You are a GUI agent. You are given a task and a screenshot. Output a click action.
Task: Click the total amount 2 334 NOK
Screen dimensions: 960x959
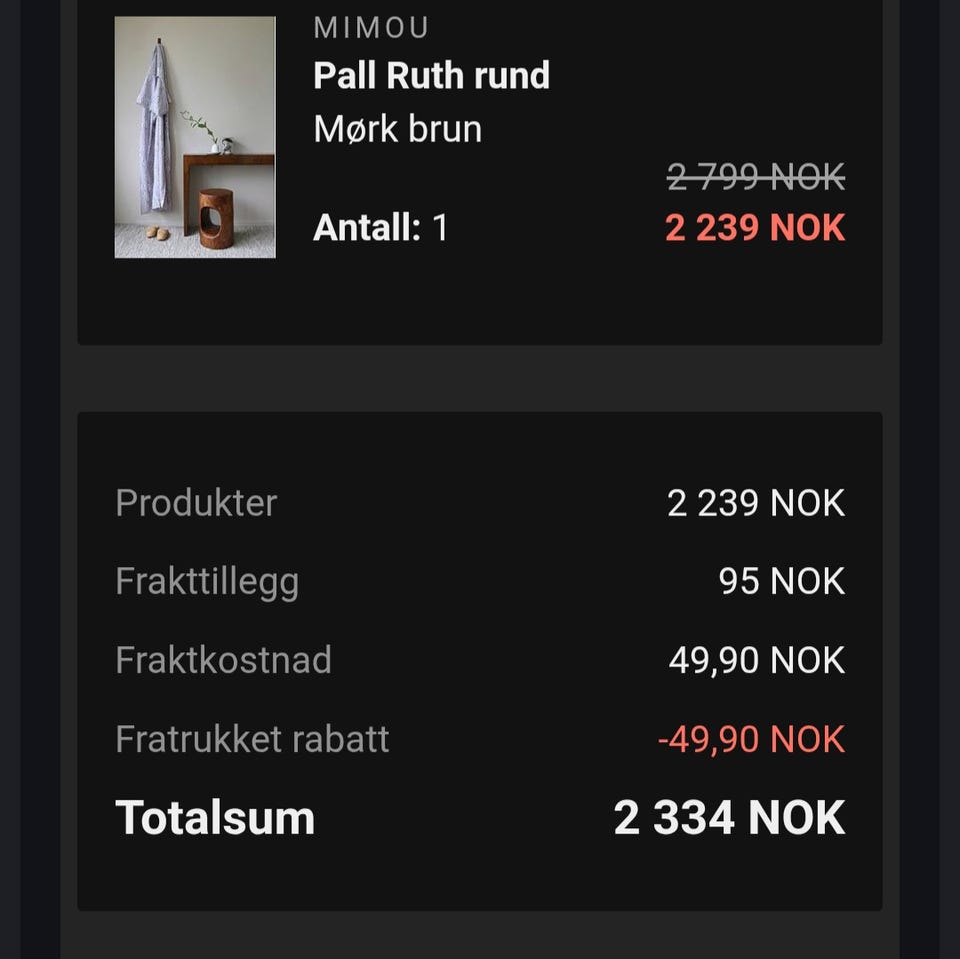tap(729, 818)
